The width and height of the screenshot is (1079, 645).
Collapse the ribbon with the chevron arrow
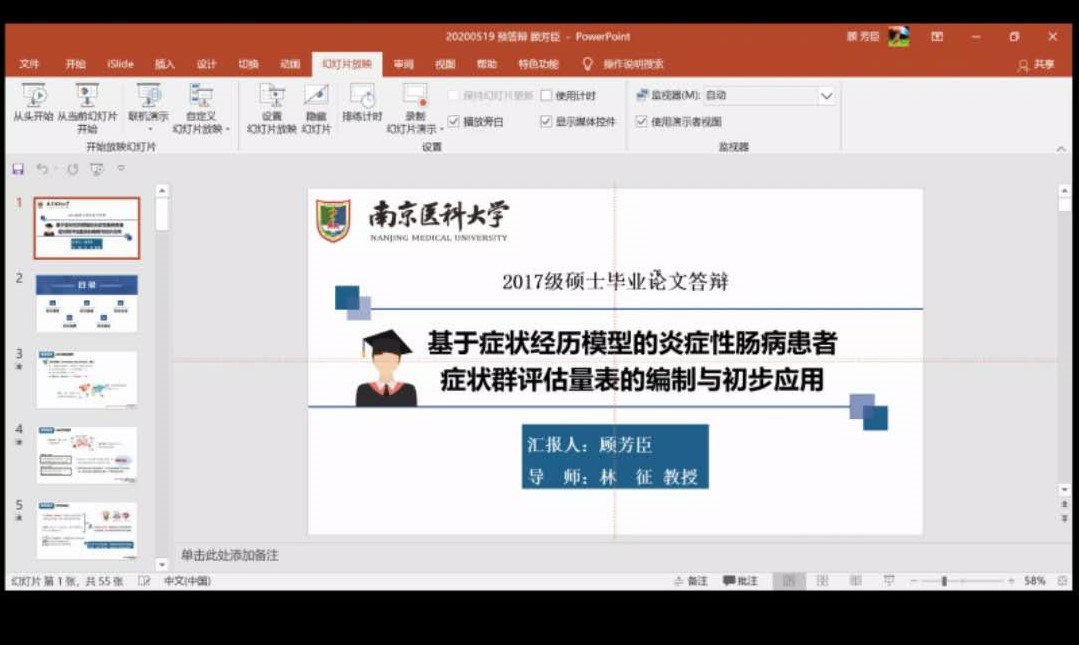point(1061,149)
